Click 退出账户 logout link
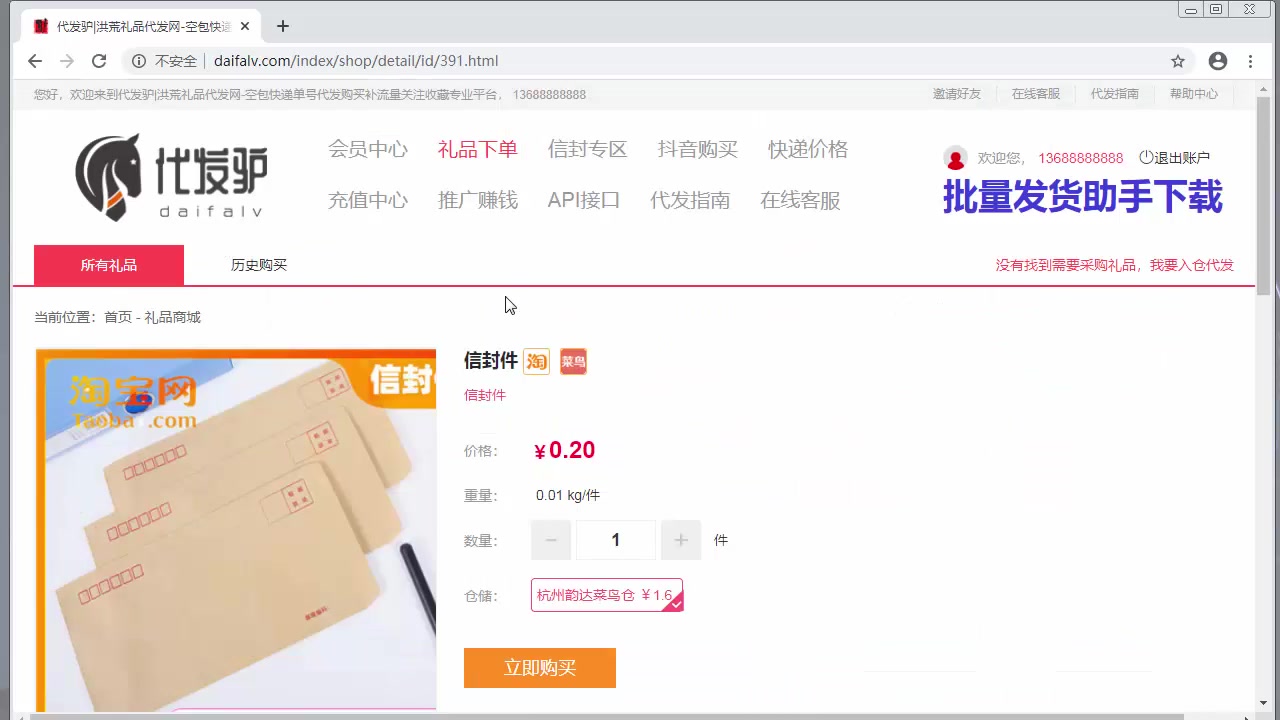This screenshot has height=720, width=1280. click(1175, 158)
